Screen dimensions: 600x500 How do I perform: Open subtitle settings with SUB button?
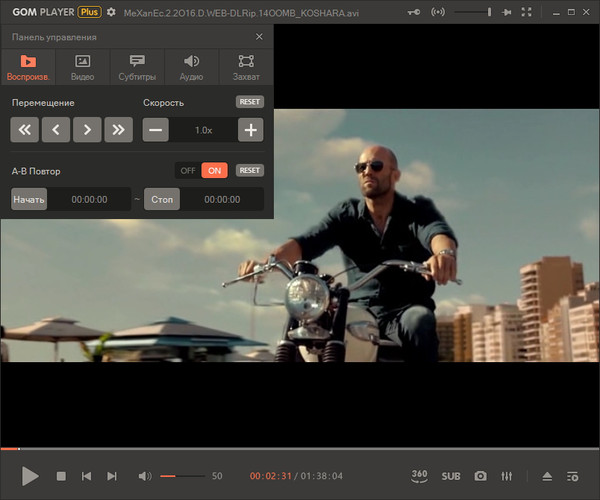[451, 476]
